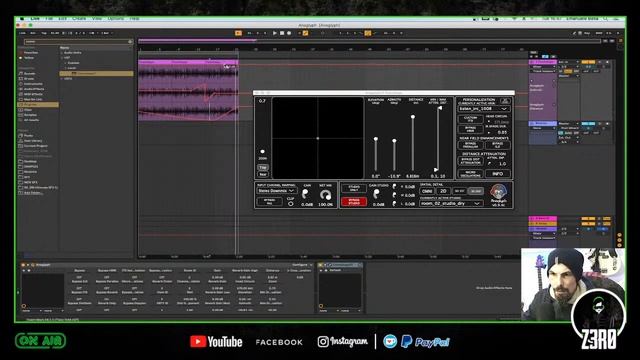The image size is (640, 360).
Task: Toggle the orange Follow button in transport bar
Action: coord(238,33)
